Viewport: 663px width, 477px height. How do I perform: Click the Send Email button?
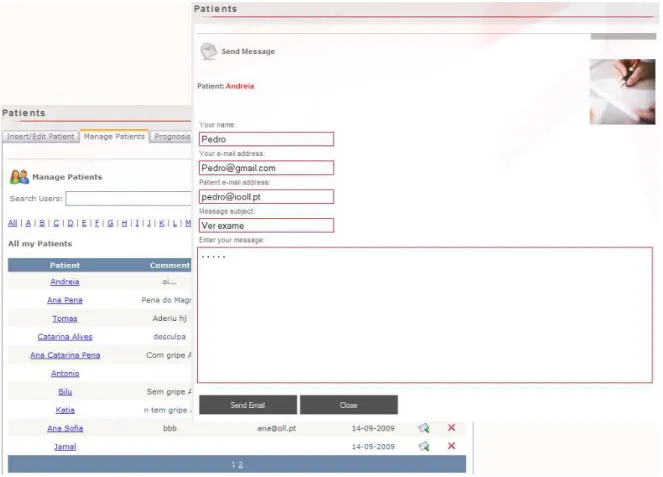point(248,405)
